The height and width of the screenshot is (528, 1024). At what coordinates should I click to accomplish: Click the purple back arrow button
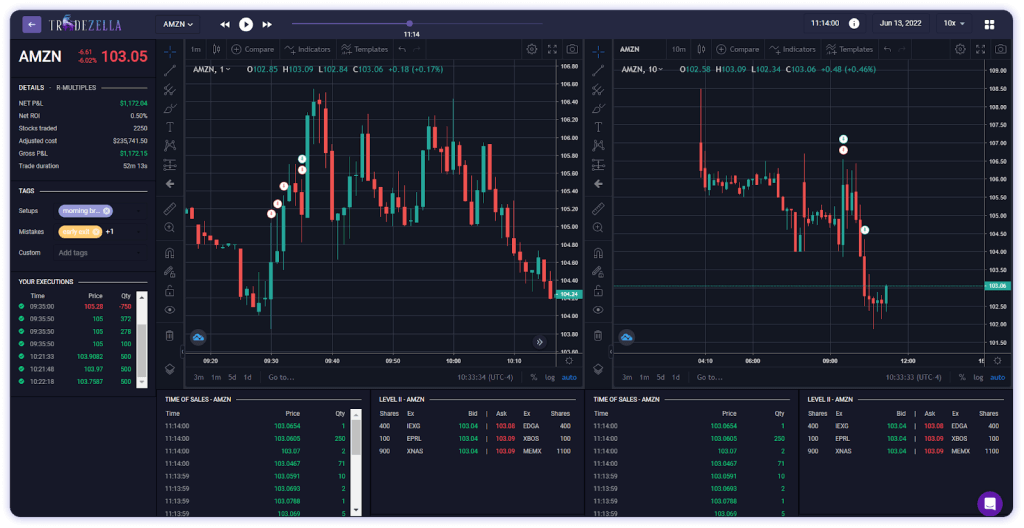pyautogui.click(x=32, y=23)
